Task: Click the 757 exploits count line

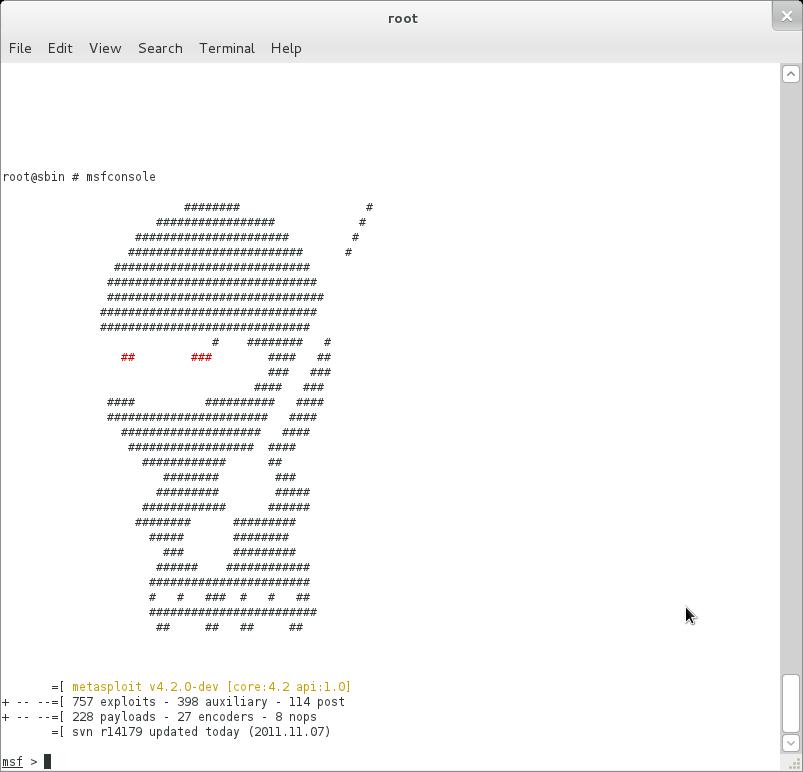Action: coord(208,702)
